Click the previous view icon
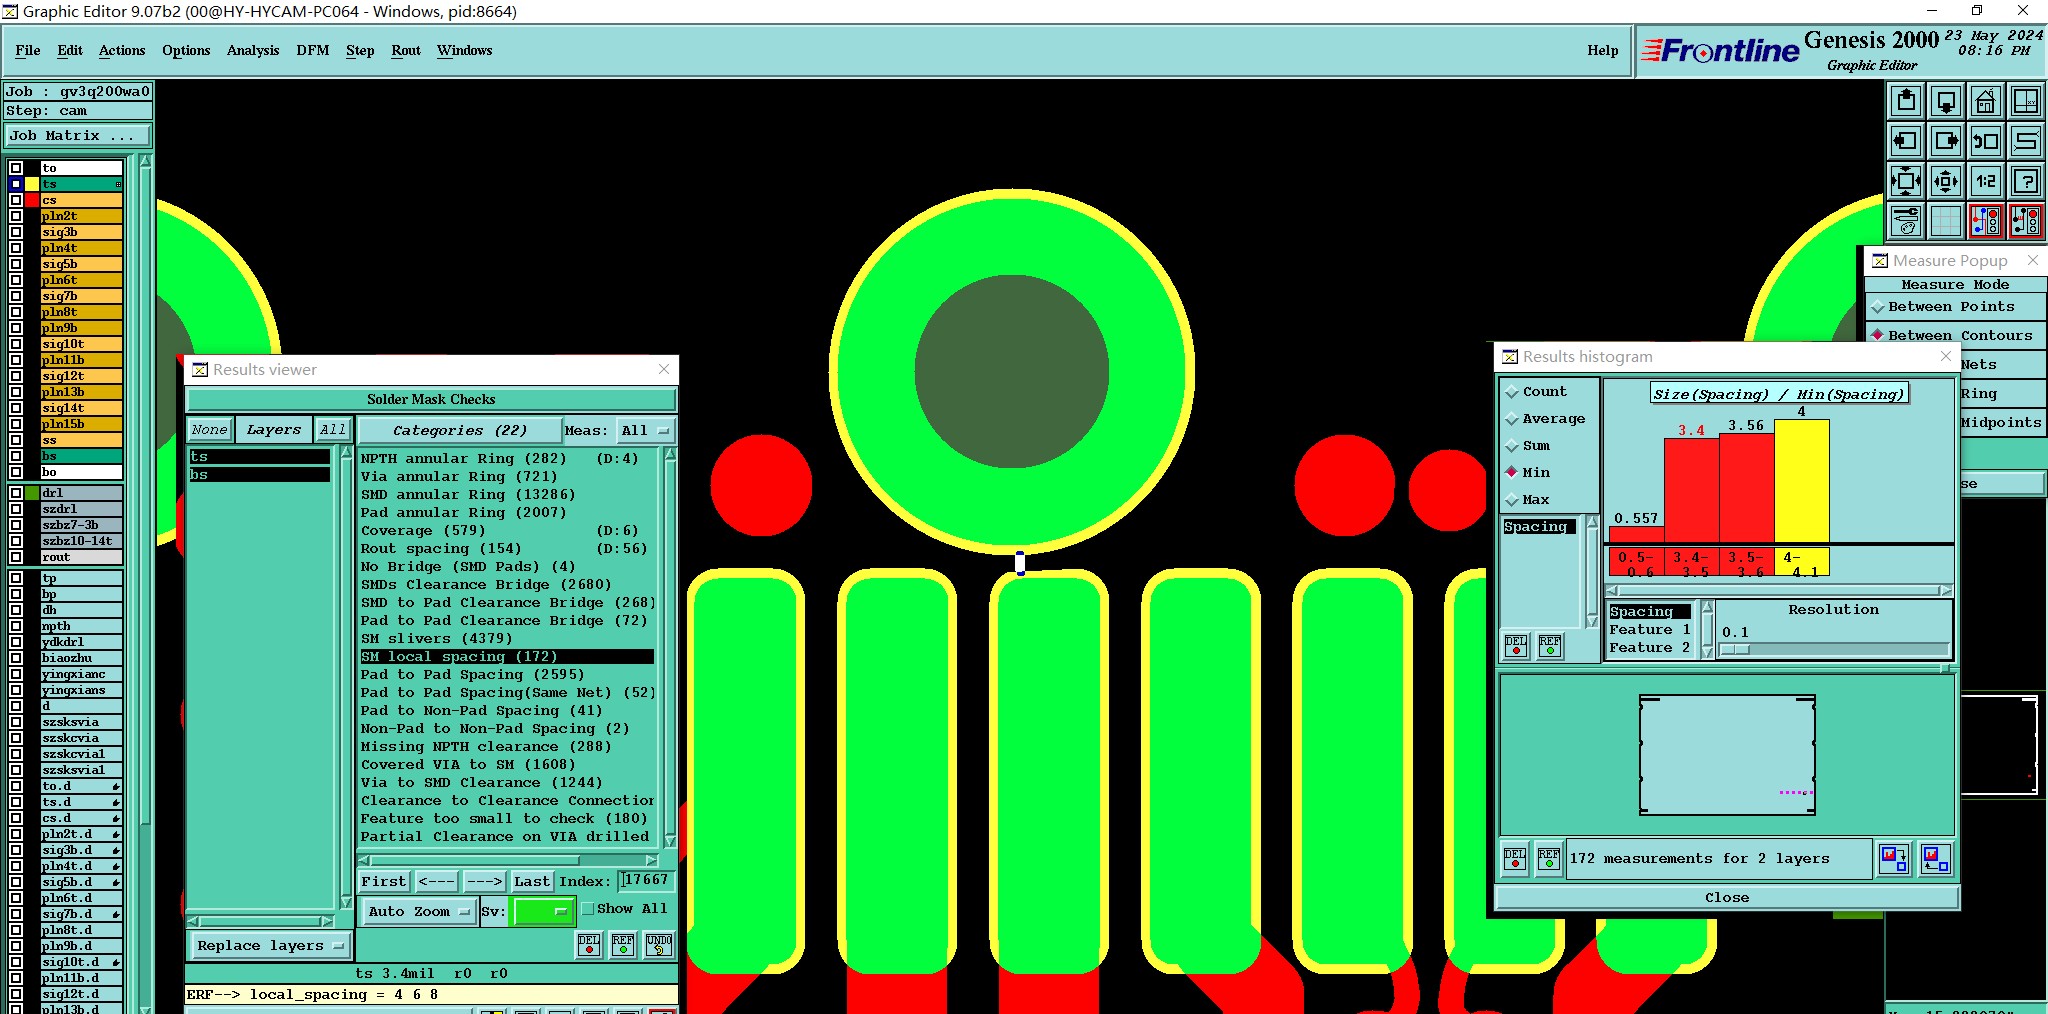The image size is (2048, 1014). click(1986, 141)
